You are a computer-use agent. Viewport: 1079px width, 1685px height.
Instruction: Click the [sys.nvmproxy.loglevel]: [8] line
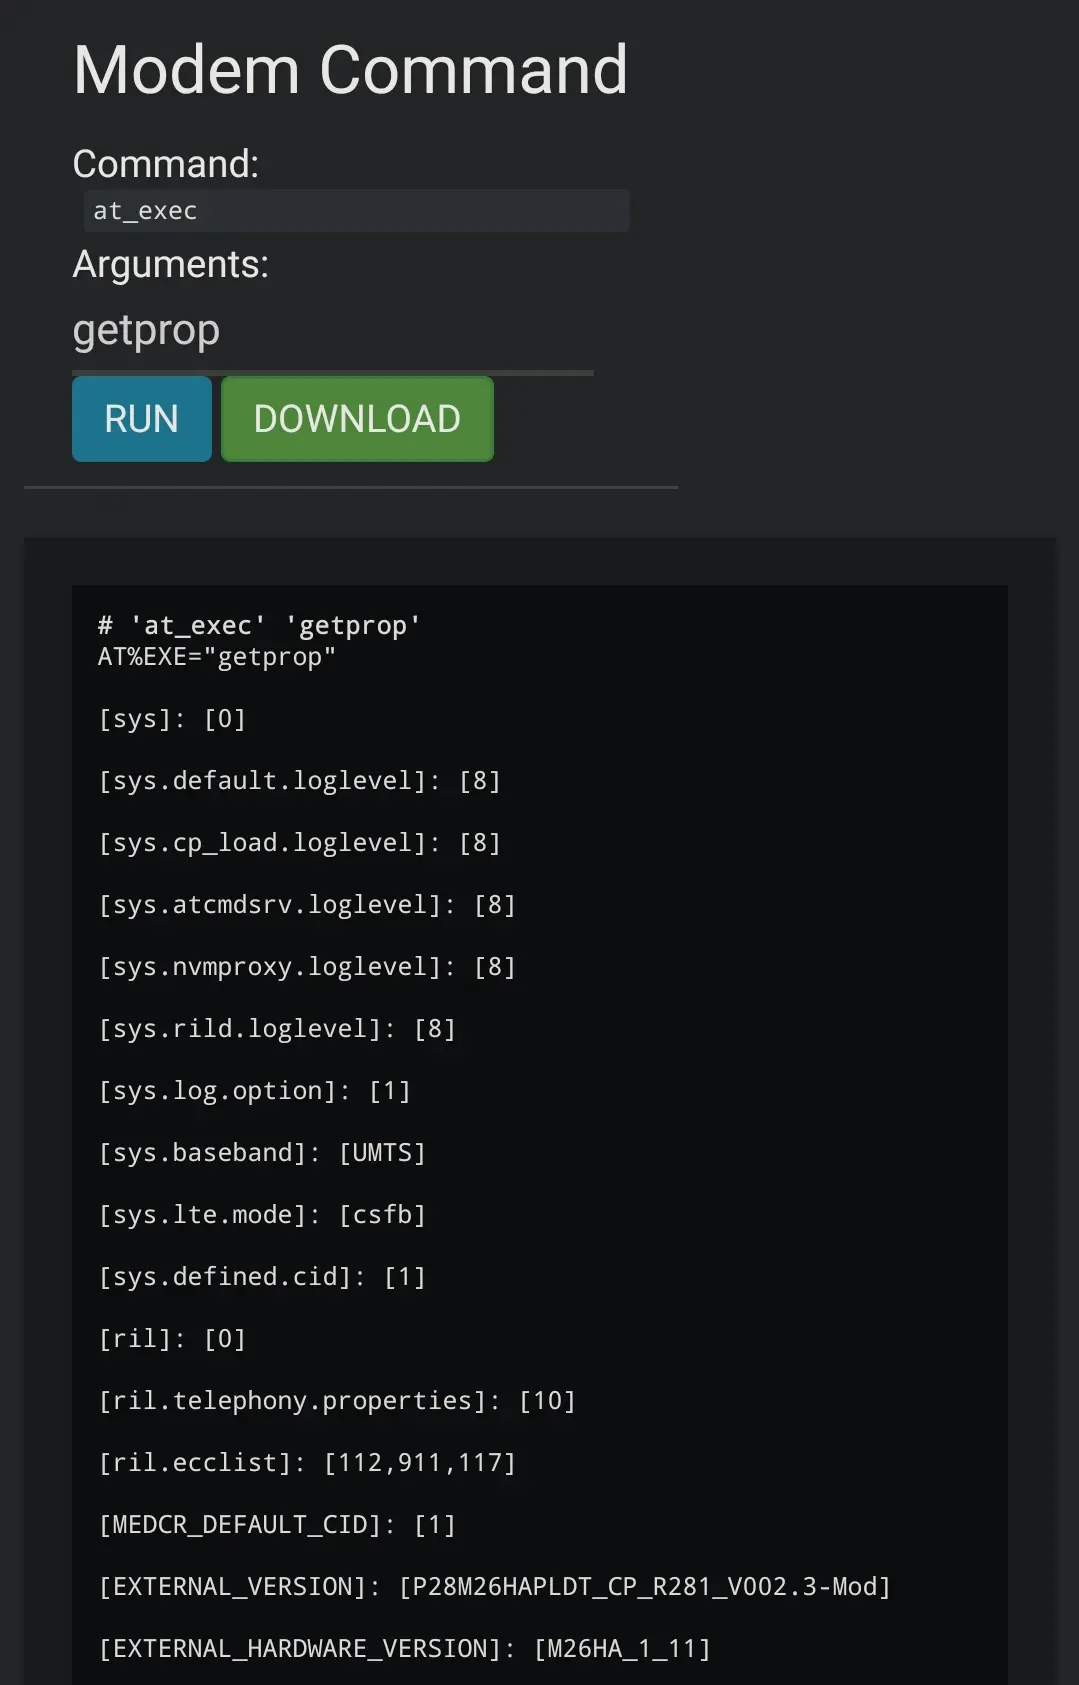307,967
